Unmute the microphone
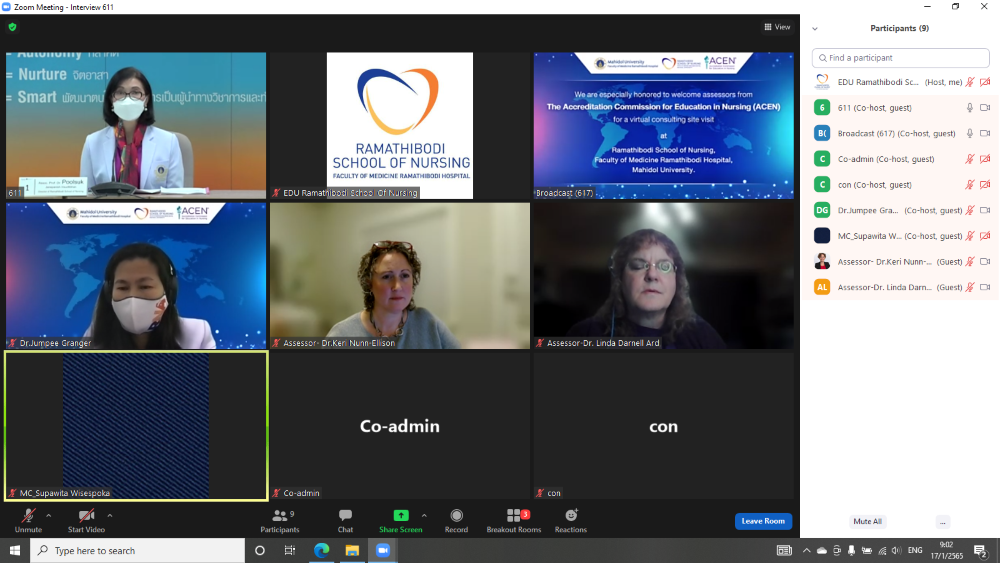This screenshot has width=1000, height=563. [28, 516]
